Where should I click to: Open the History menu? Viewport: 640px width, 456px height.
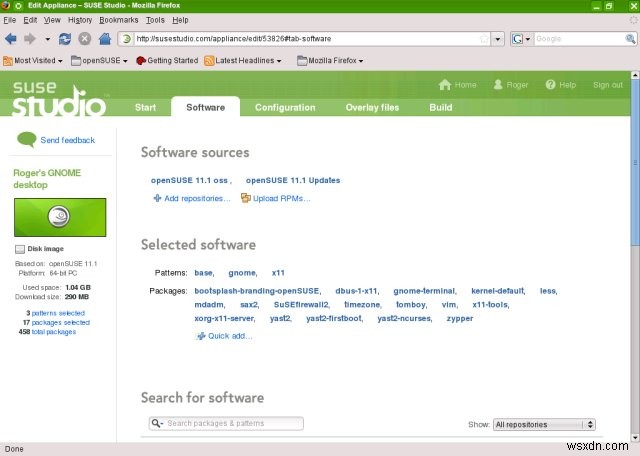(x=80, y=20)
